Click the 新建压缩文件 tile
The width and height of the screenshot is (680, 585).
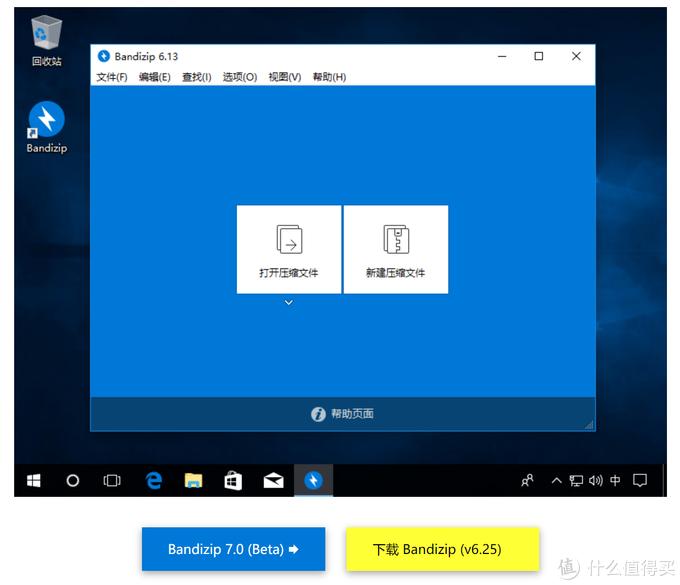pyautogui.click(x=396, y=249)
